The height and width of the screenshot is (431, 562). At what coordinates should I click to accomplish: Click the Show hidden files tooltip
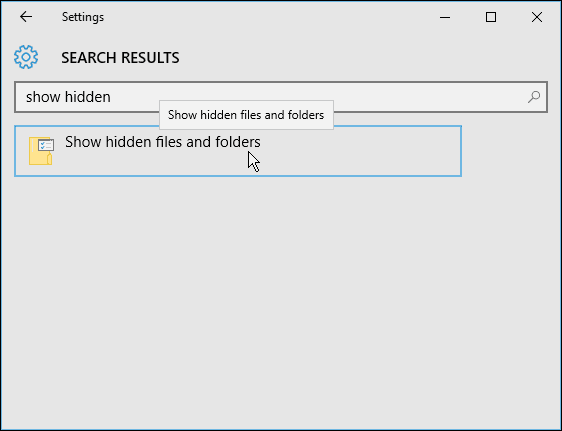pos(246,115)
